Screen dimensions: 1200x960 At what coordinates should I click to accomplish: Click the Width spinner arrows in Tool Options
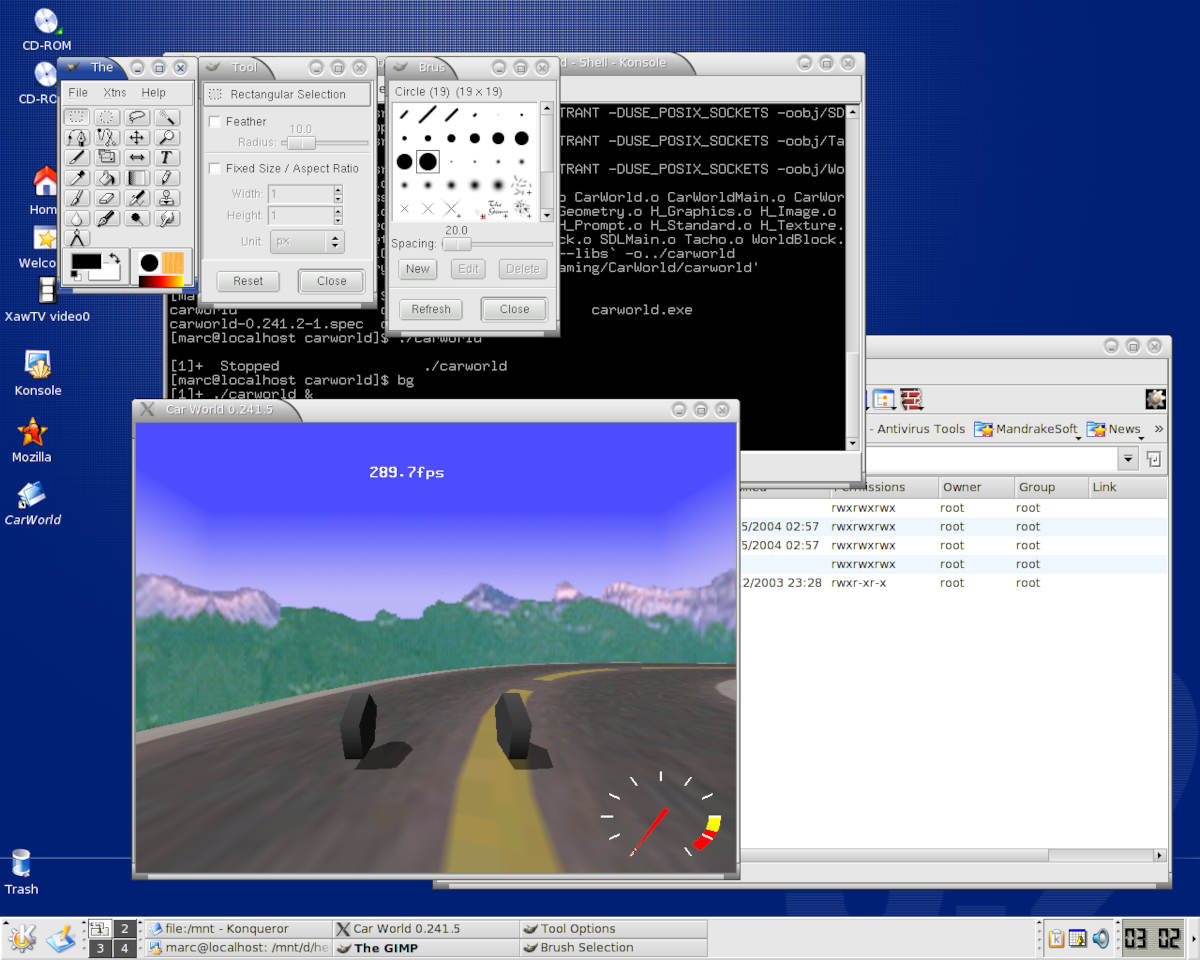click(x=338, y=194)
